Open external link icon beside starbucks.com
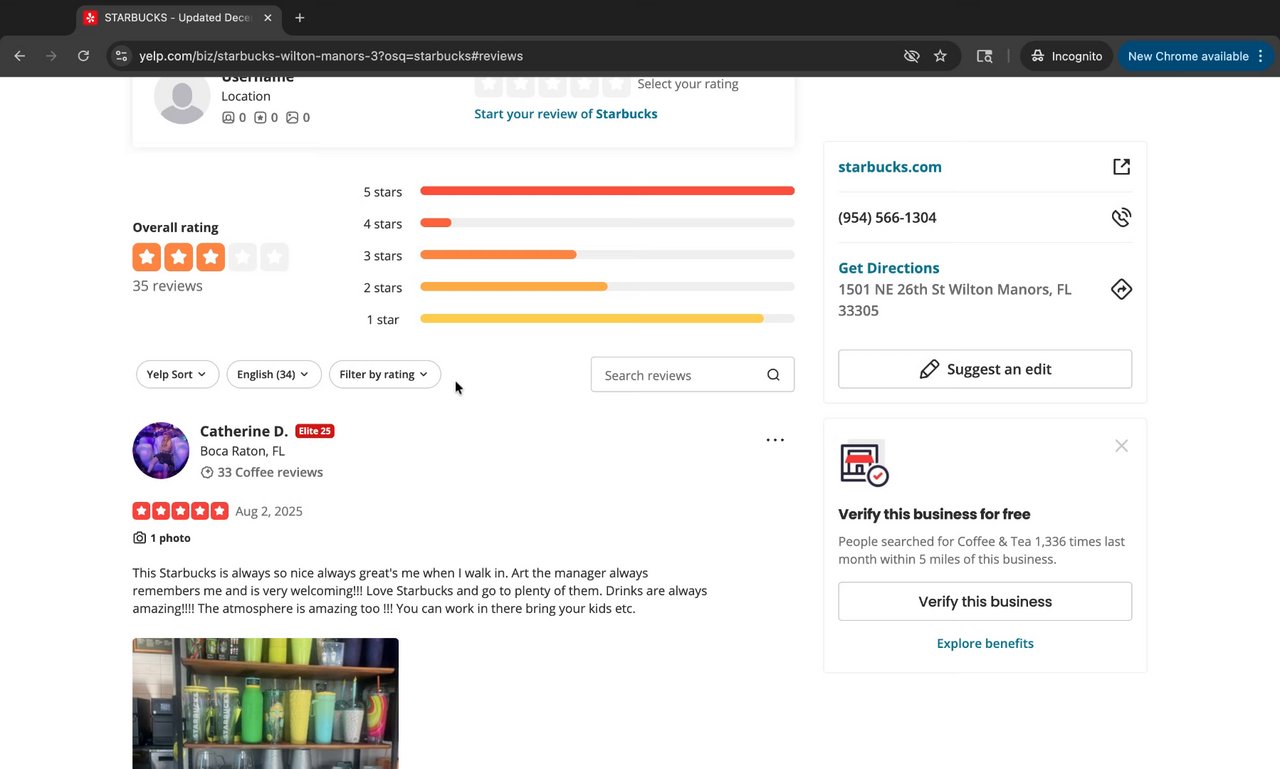The width and height of the screenshot is (1280, 769). click(1122, 167)
